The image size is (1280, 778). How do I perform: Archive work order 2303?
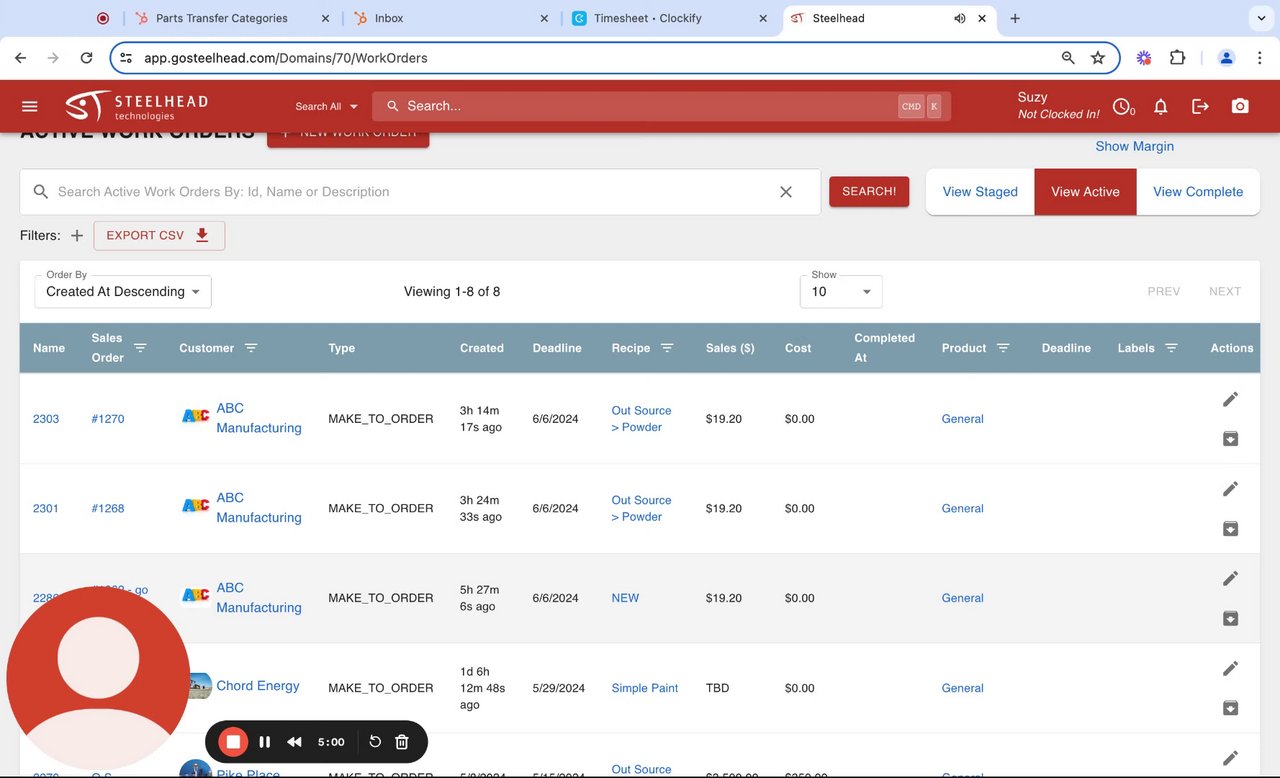1231,438
